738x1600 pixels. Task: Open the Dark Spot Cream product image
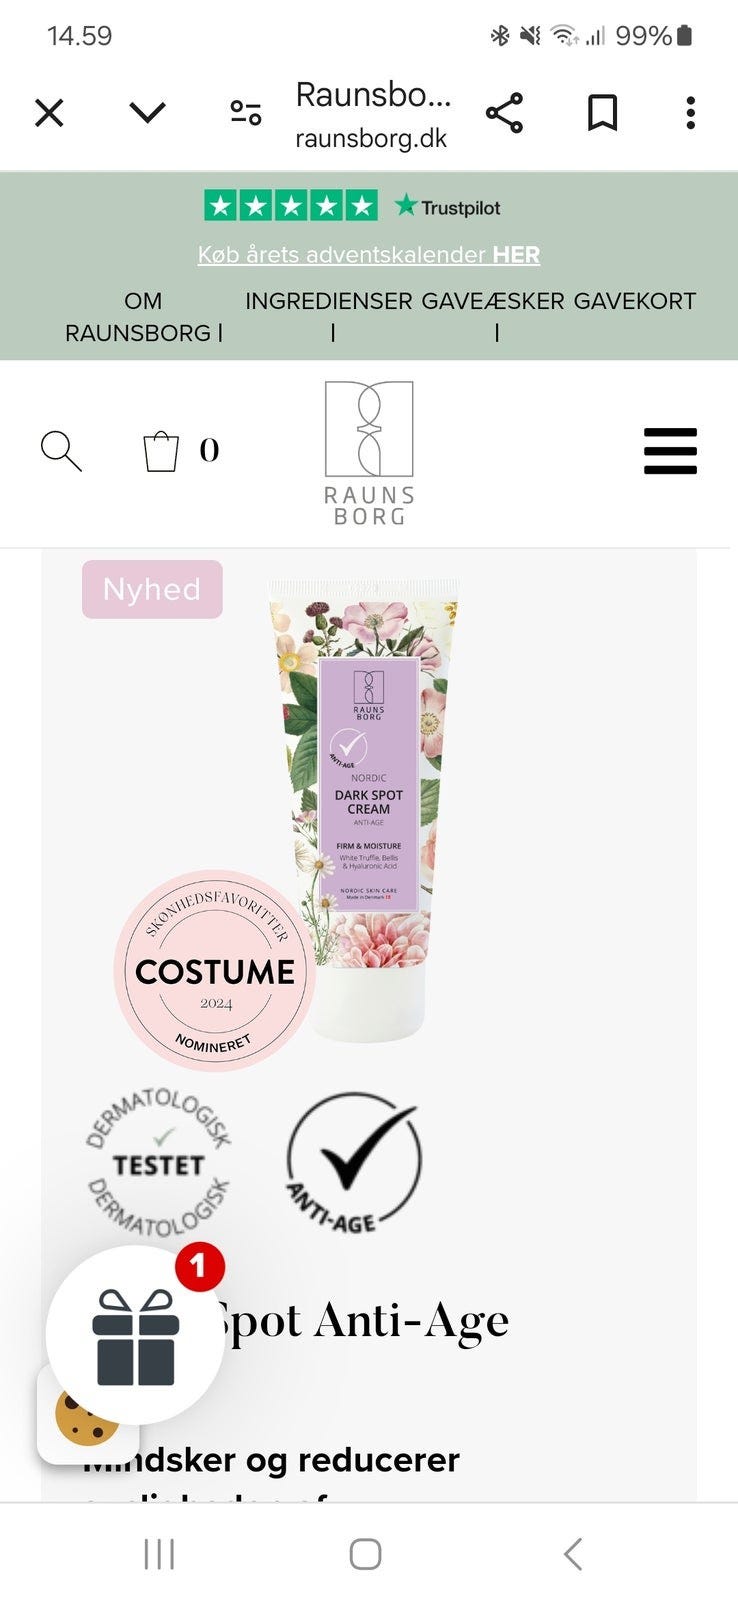365,810
